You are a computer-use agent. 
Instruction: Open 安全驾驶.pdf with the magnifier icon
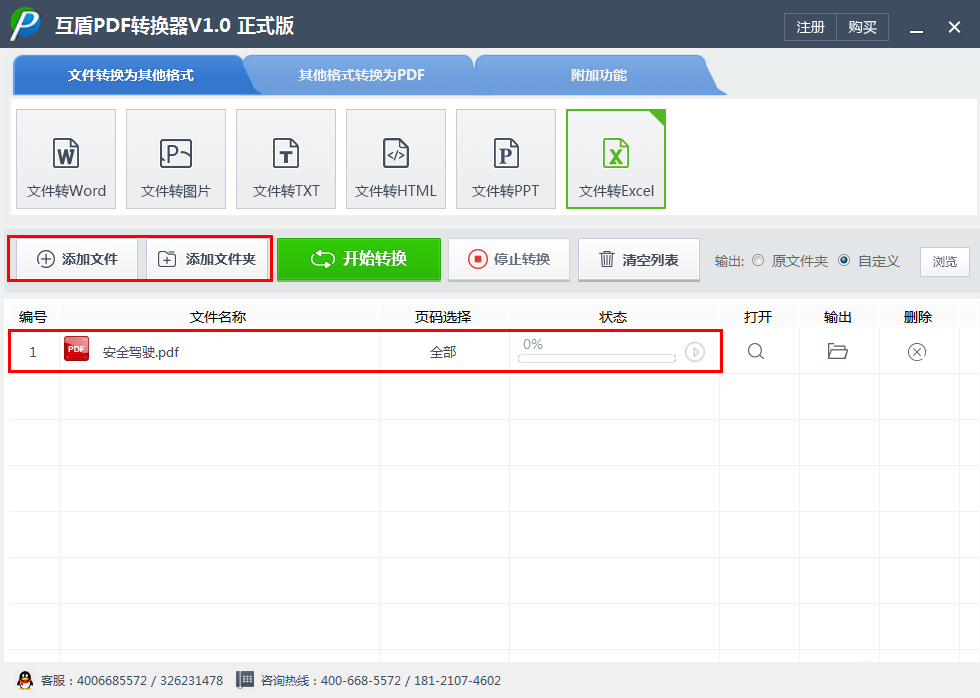(756, 351)
